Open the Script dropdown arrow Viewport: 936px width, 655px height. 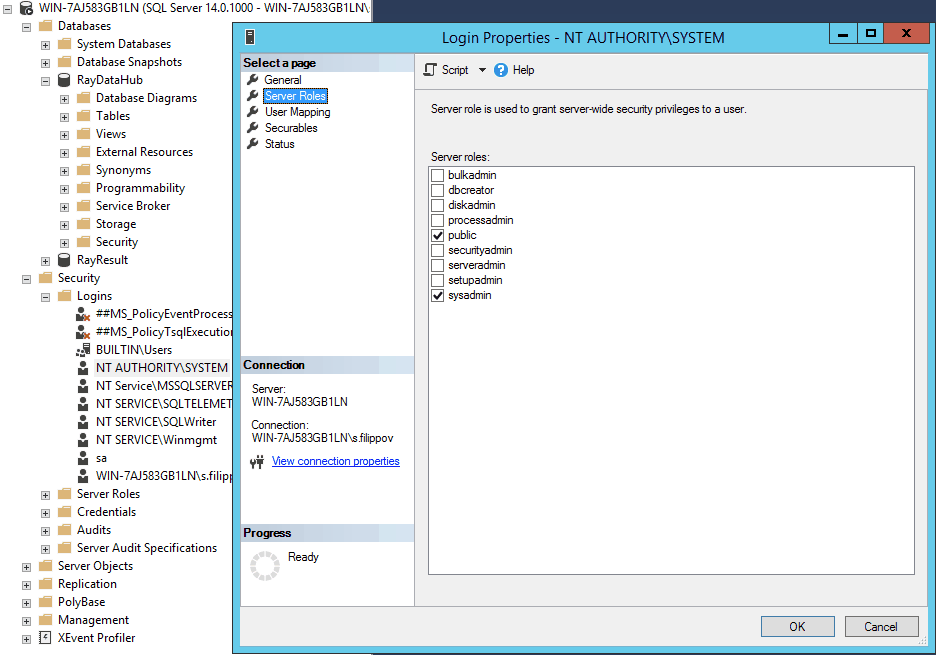click(482, 70)
